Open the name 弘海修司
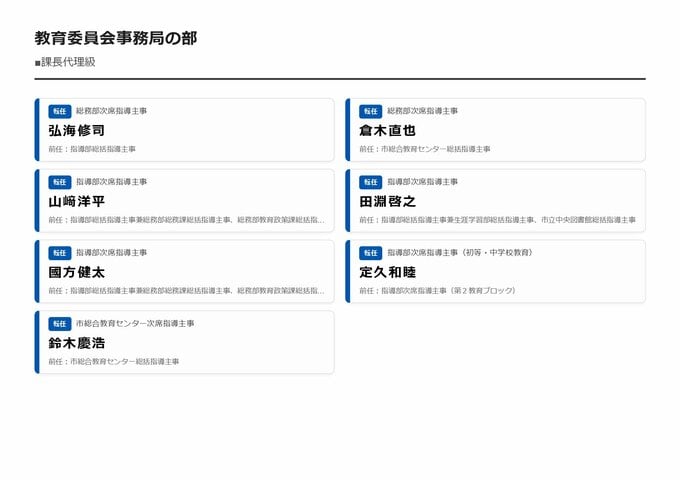The image size is (680, 480). click(76, 130)
